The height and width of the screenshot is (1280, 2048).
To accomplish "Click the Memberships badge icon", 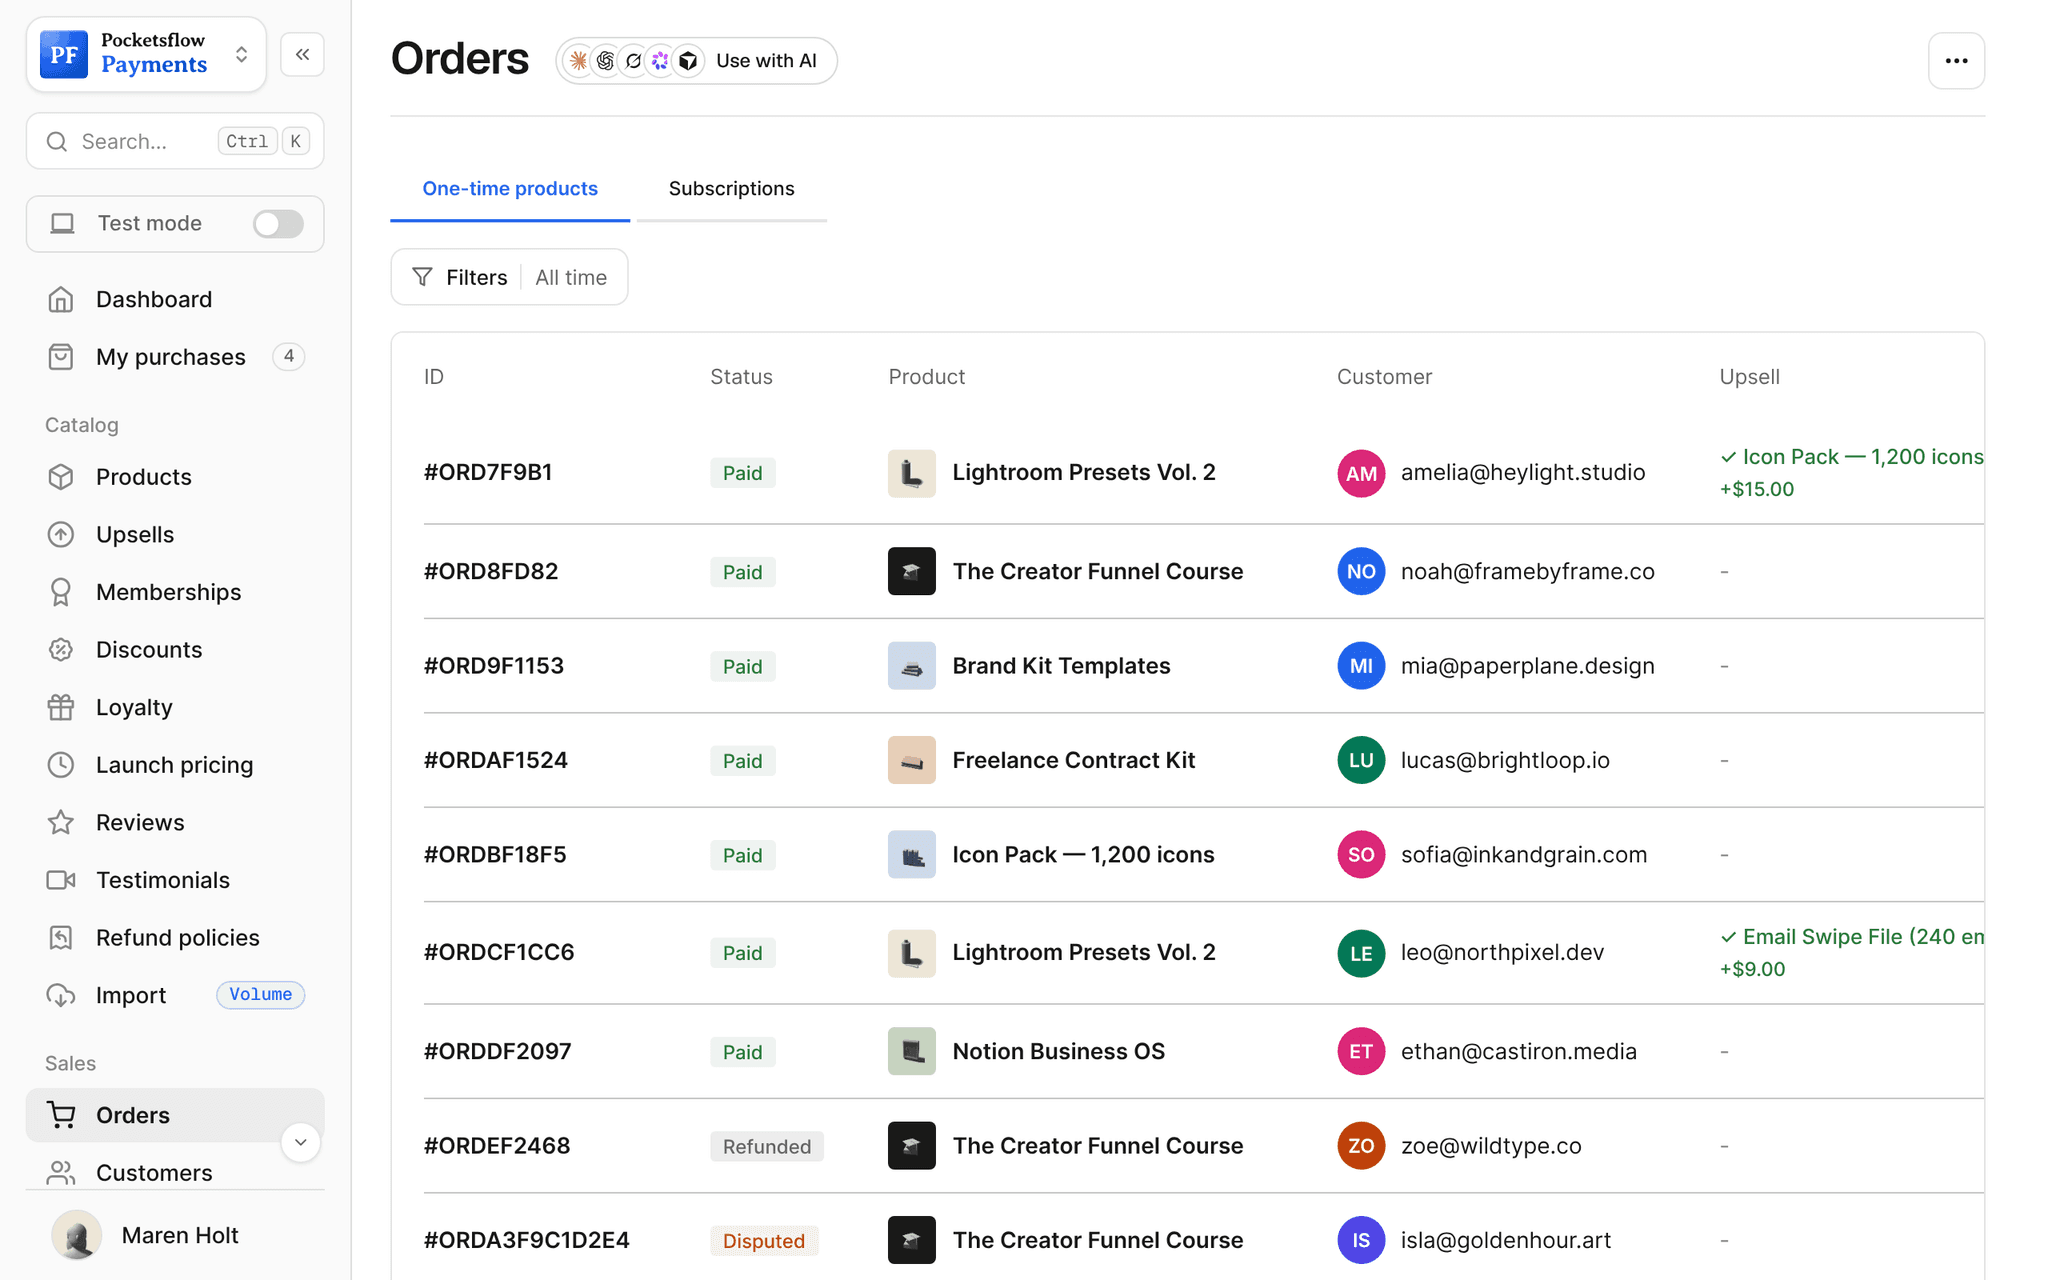I will pos(61,592).
